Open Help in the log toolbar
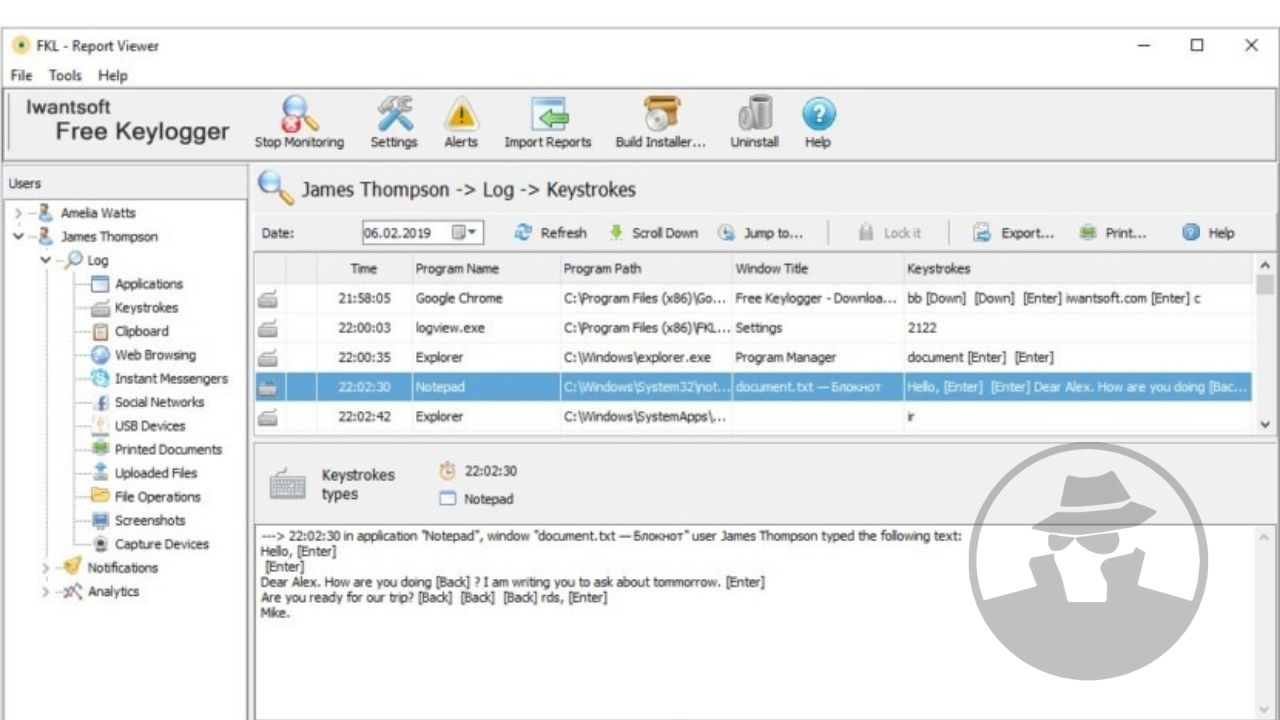 pyautogui.click(x=1208, y=233)
